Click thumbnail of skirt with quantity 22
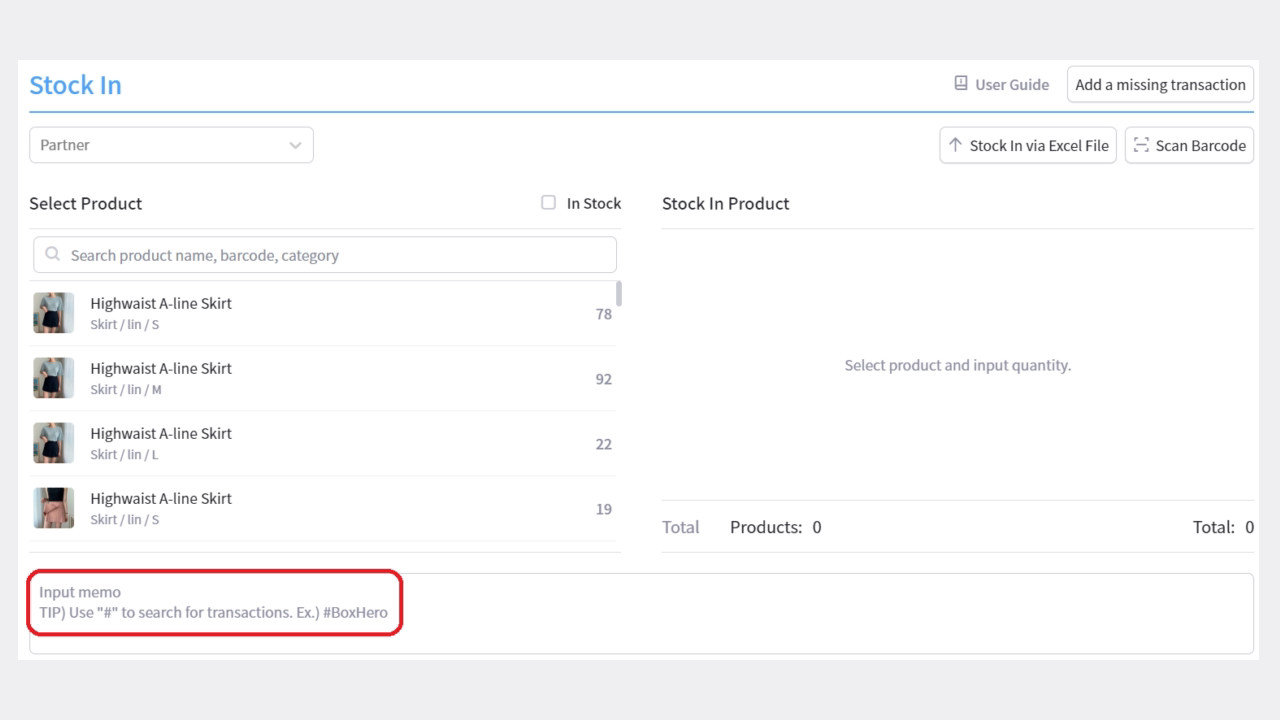 coord(53,443)
